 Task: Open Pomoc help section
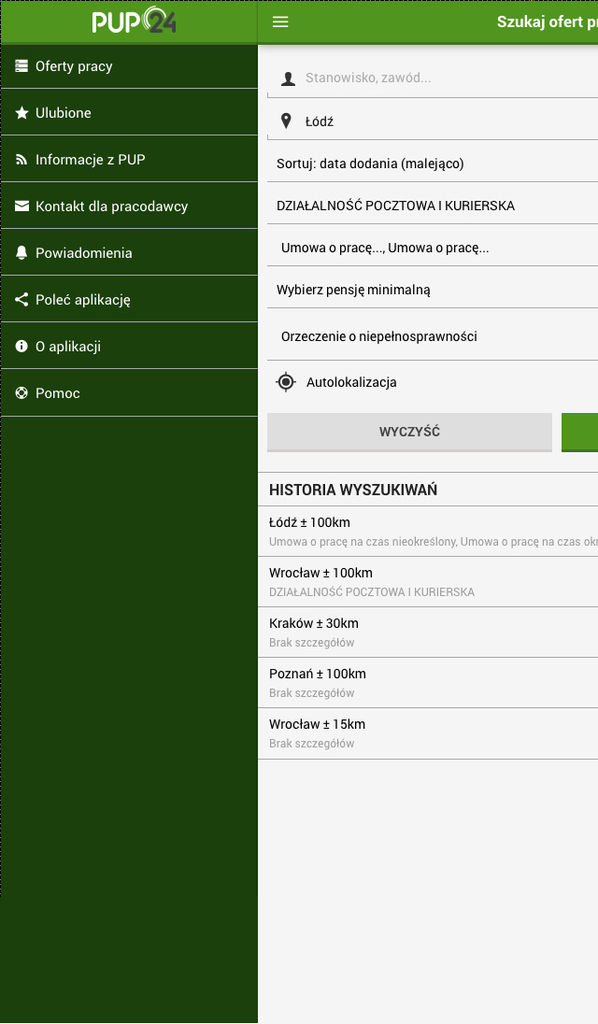tap(129, 393)
